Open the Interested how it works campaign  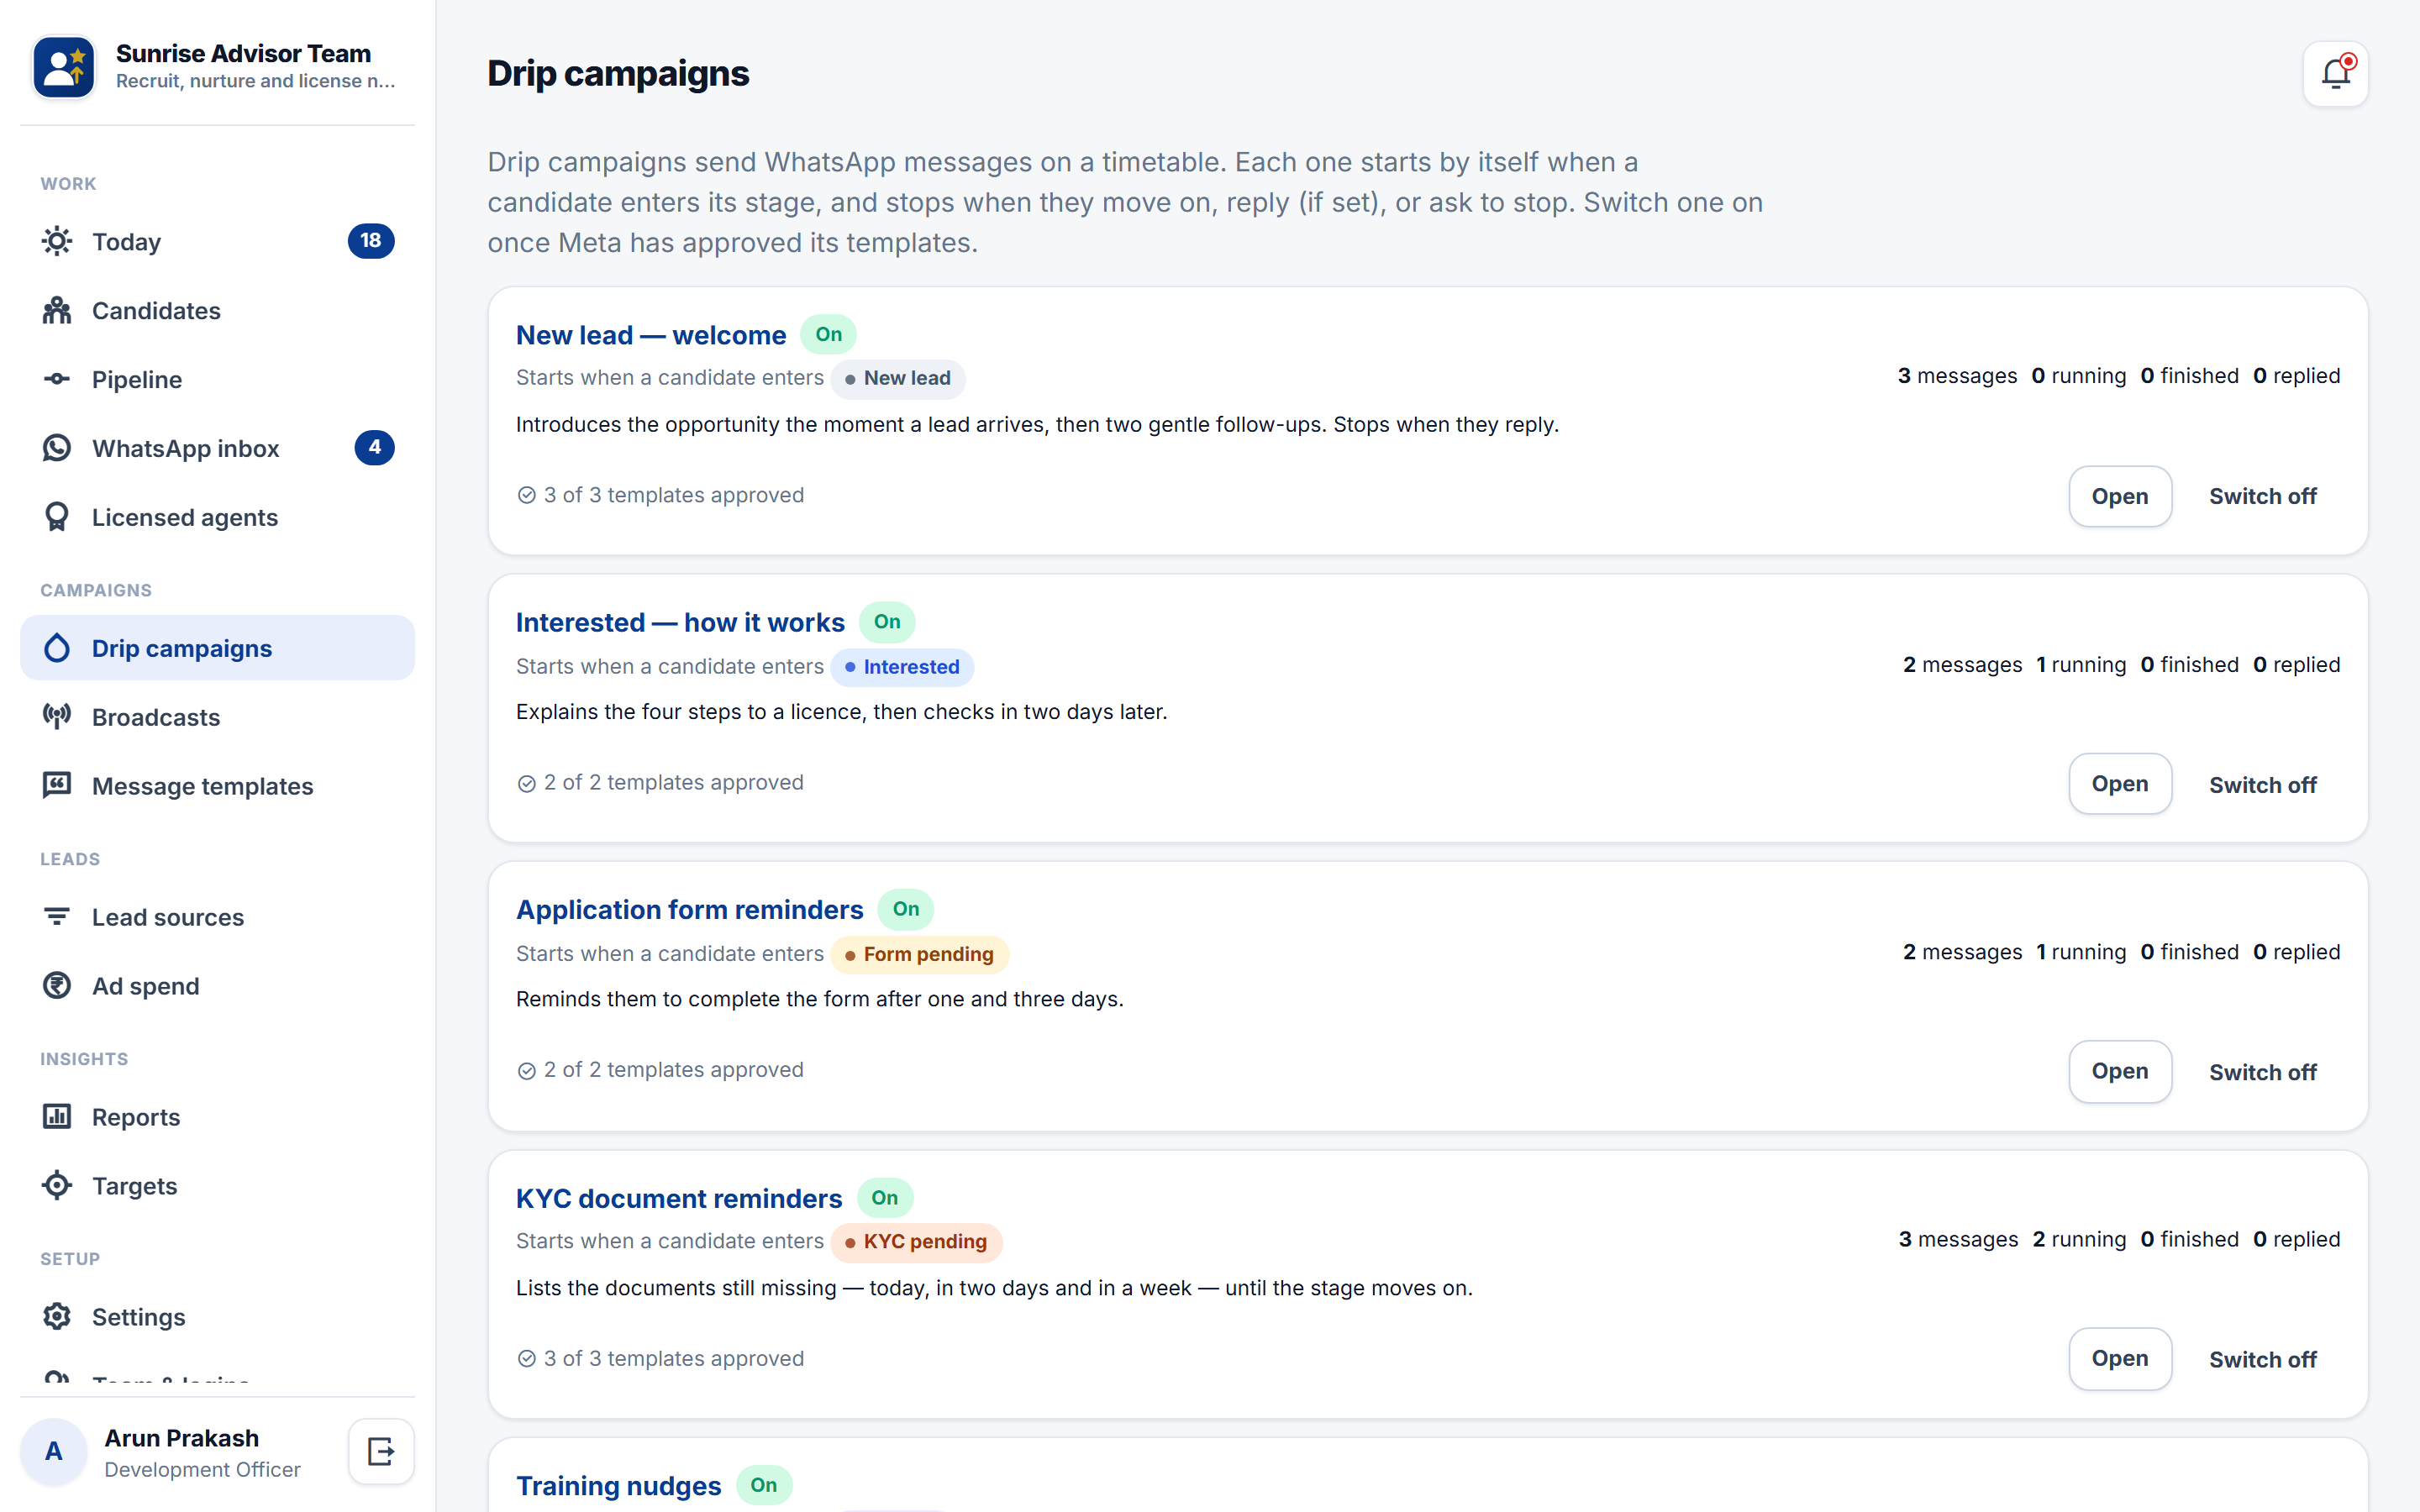[x=2120, y=784]
